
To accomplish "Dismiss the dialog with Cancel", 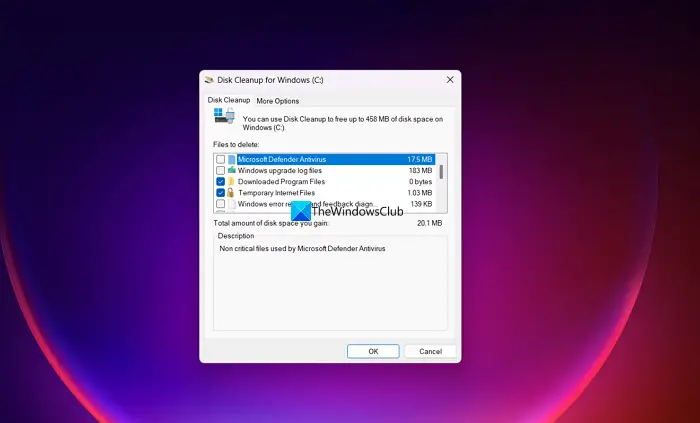I will coord(430,351).
